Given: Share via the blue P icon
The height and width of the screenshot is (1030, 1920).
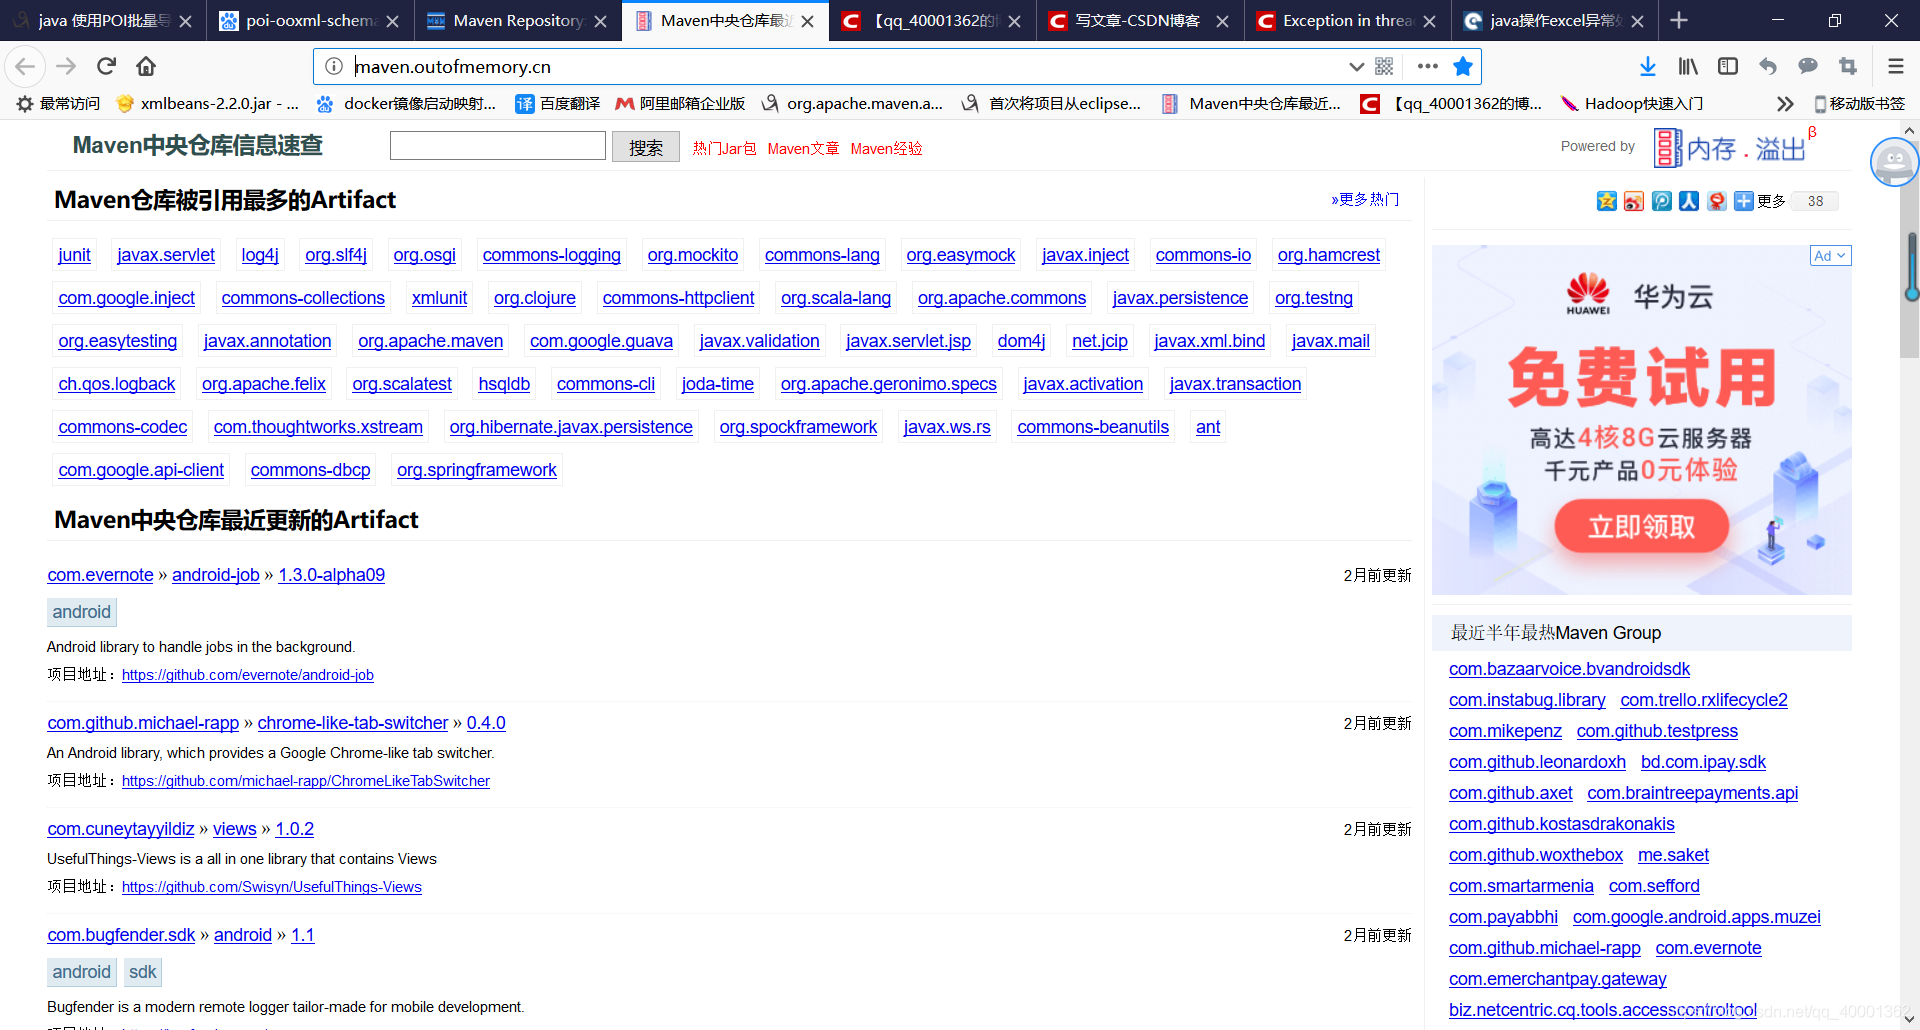Looking at the screenshot, I should coord(1661,201).
